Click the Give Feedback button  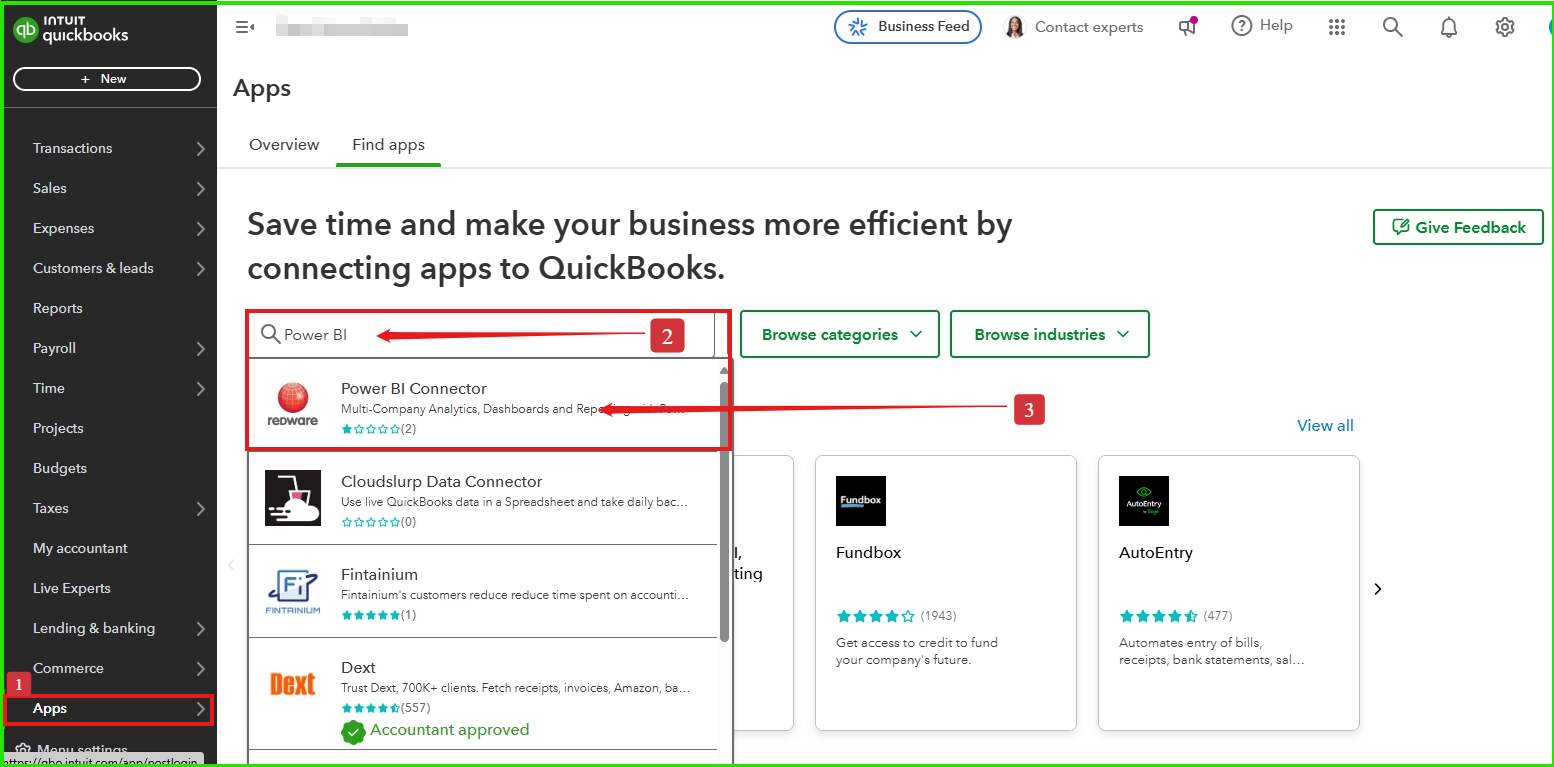pyautogui.click(x=1458, y=227)
